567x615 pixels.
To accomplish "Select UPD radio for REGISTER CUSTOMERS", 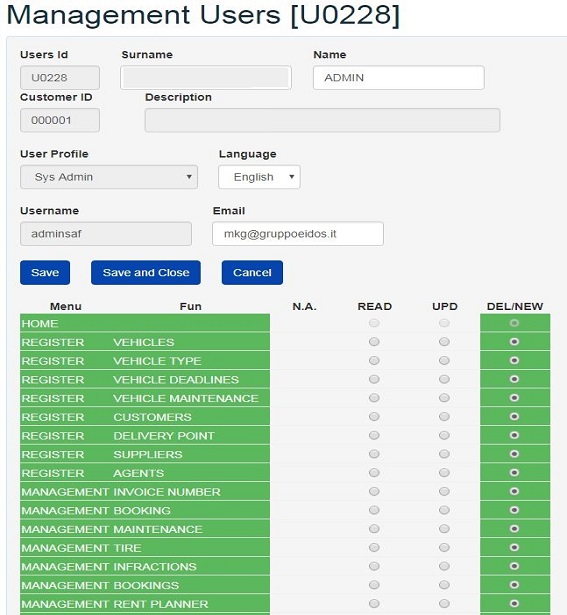I will 444,417.
